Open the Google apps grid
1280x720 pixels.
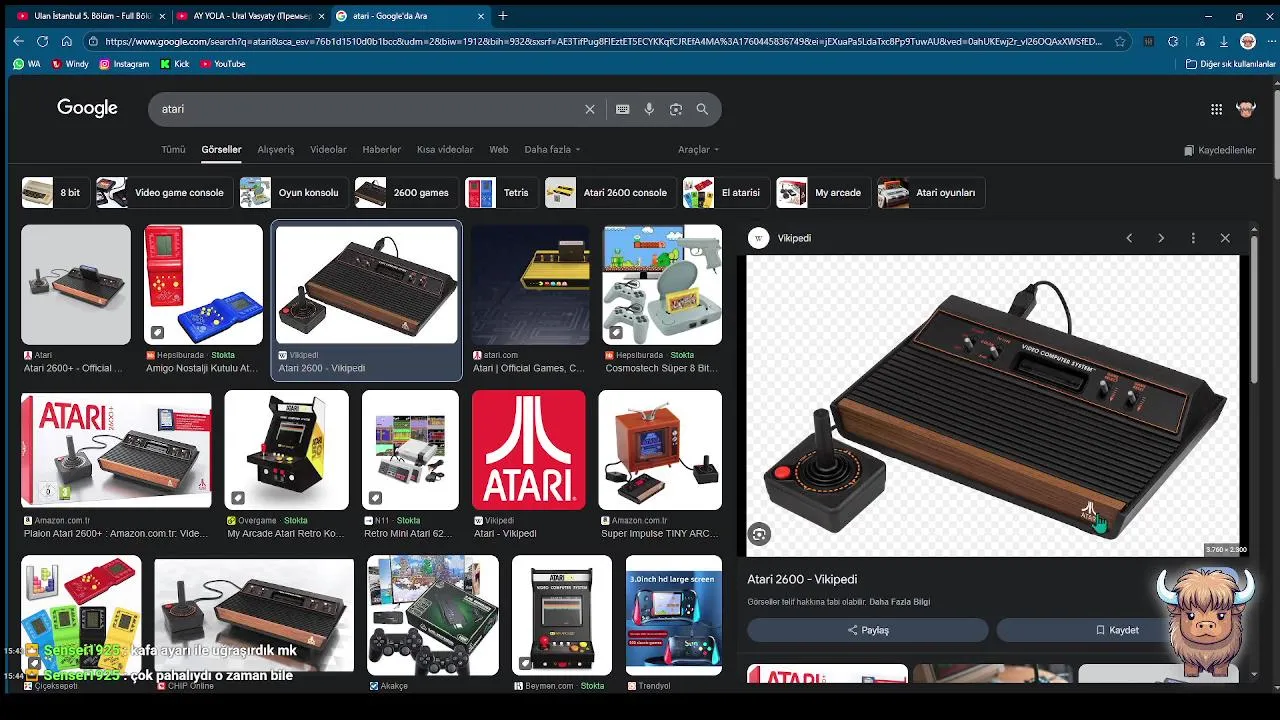point(1216,109)
